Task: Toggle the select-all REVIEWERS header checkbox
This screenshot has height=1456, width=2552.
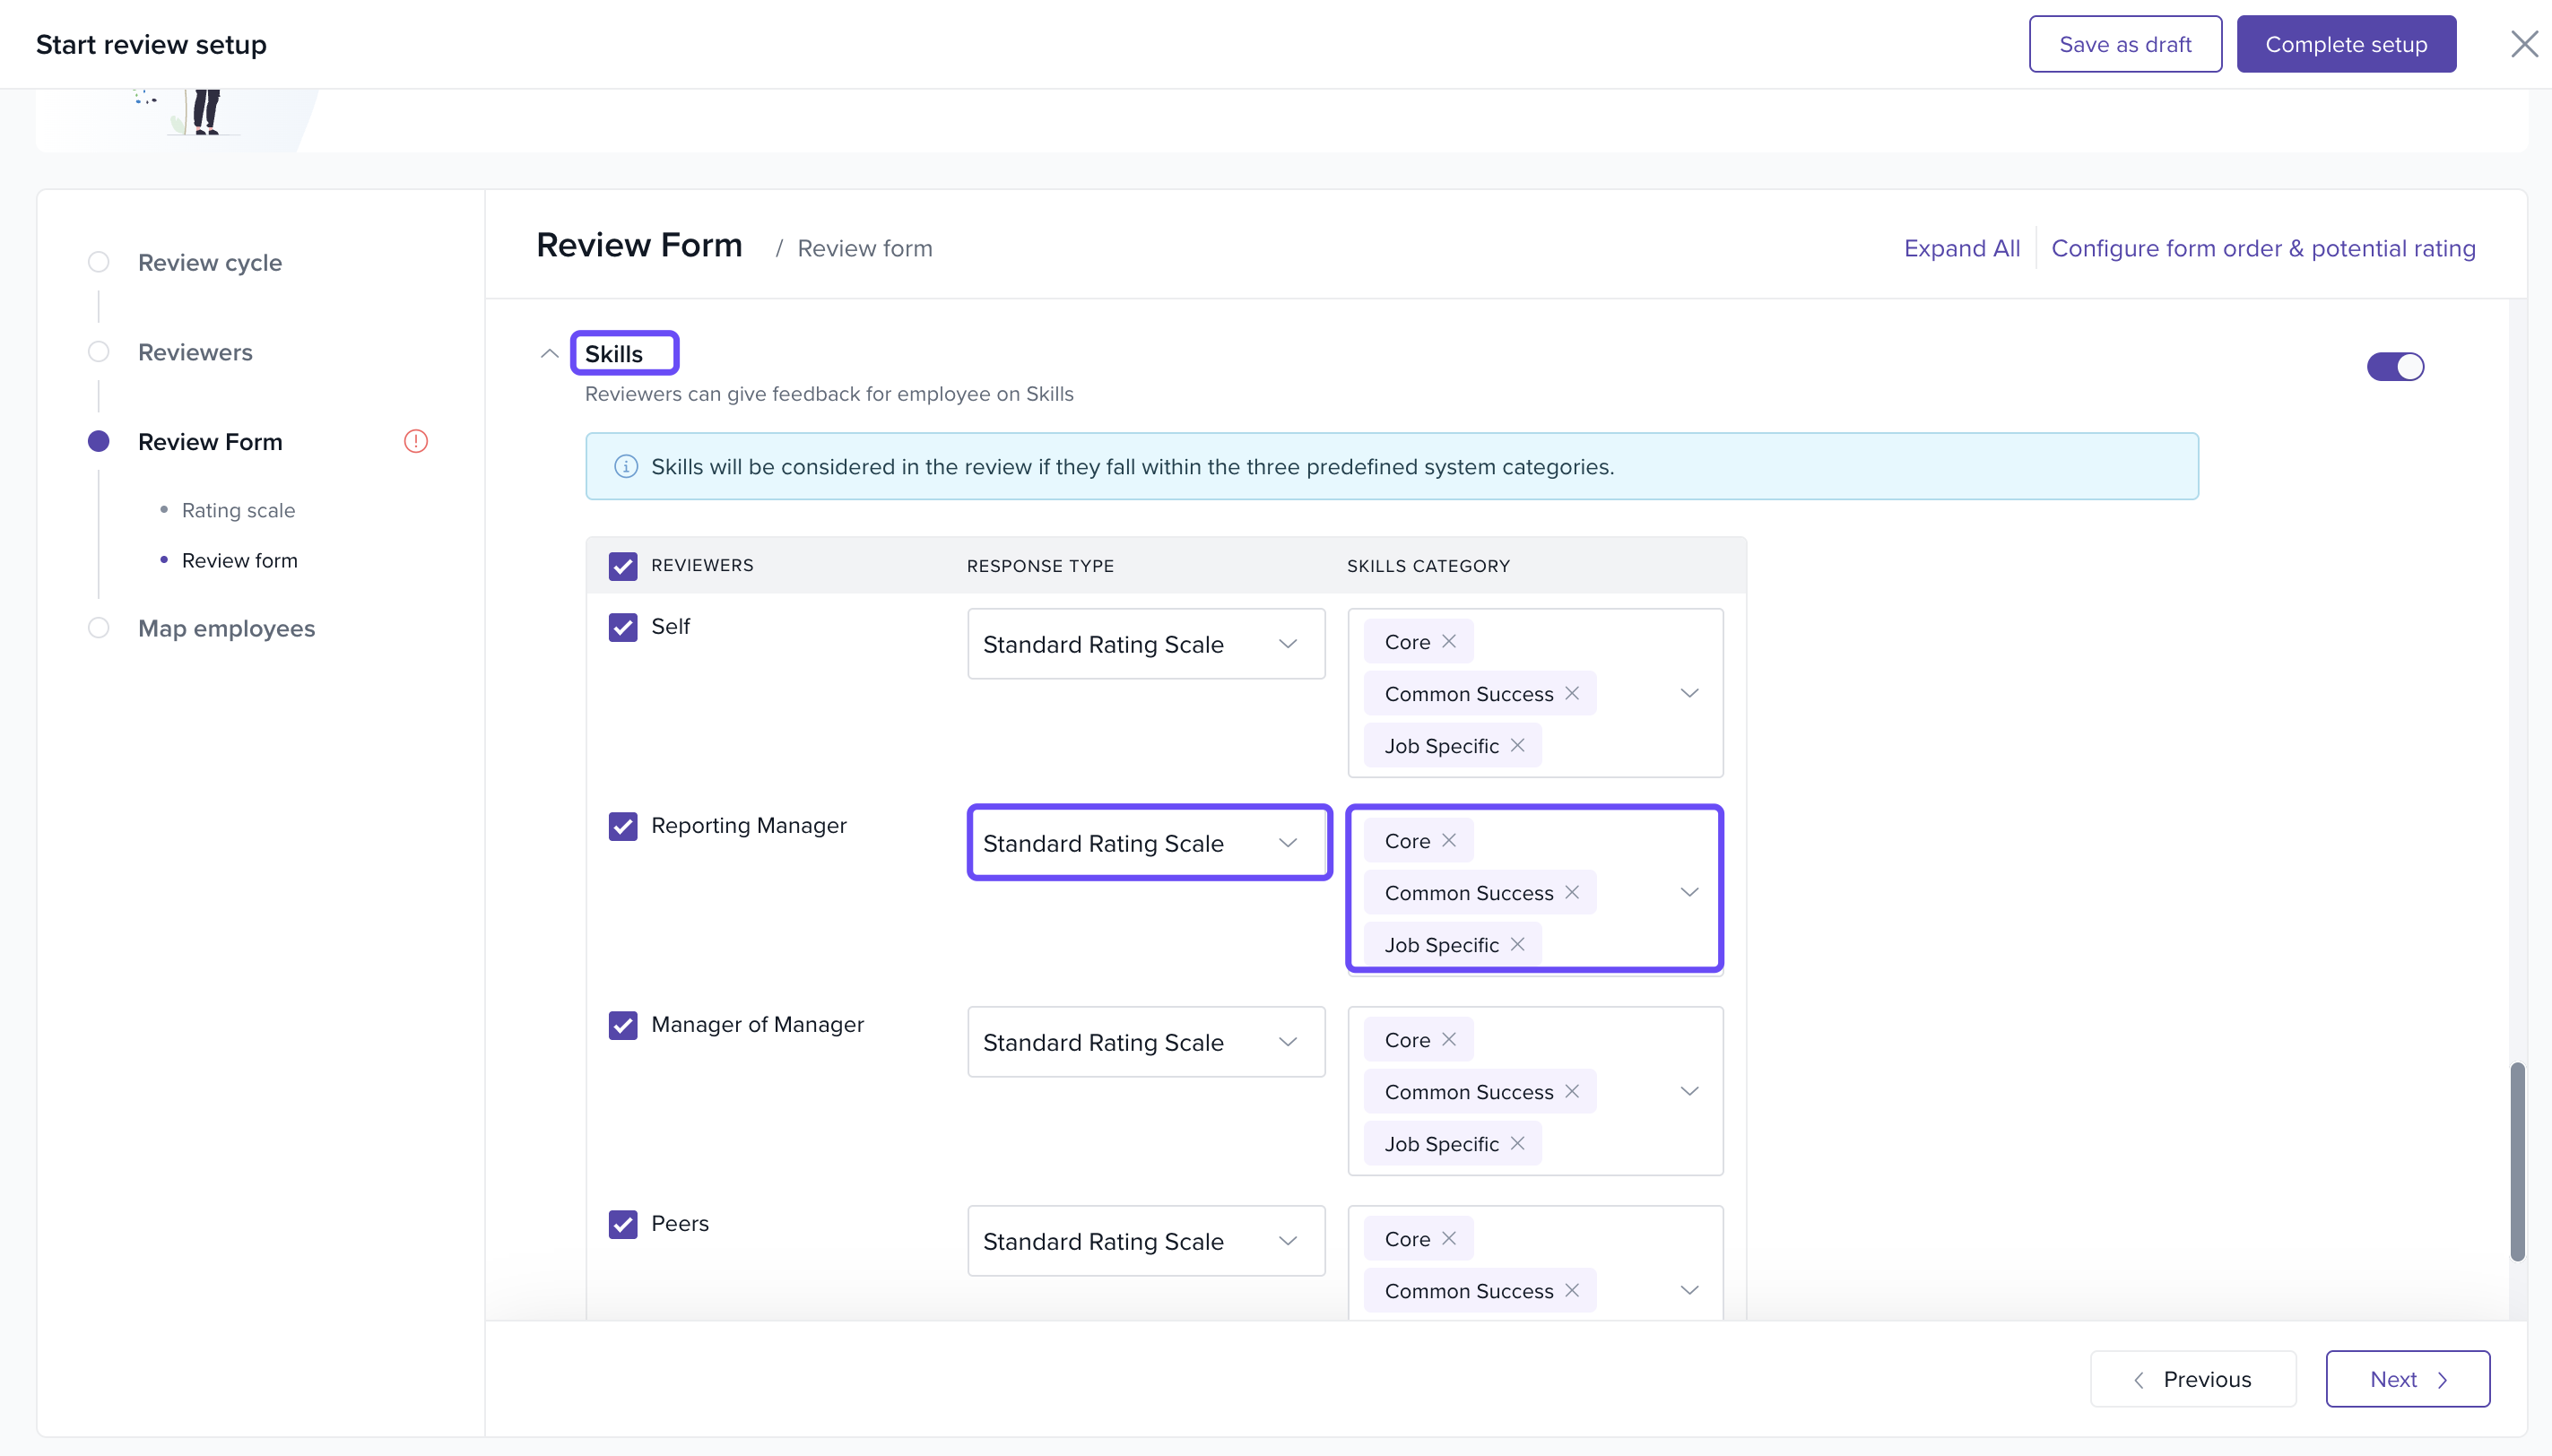Action: pos(623,566)
